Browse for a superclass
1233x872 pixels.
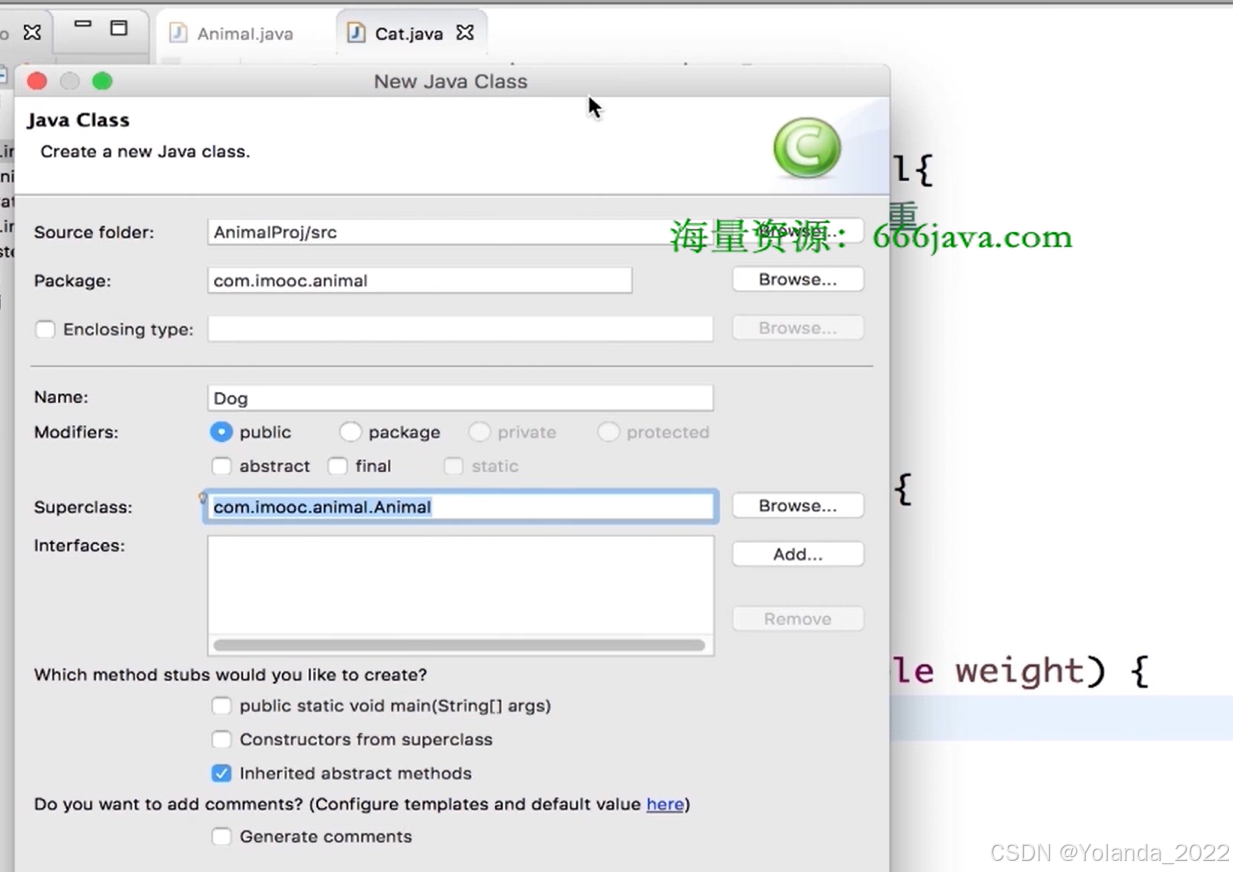coord(797,506)
